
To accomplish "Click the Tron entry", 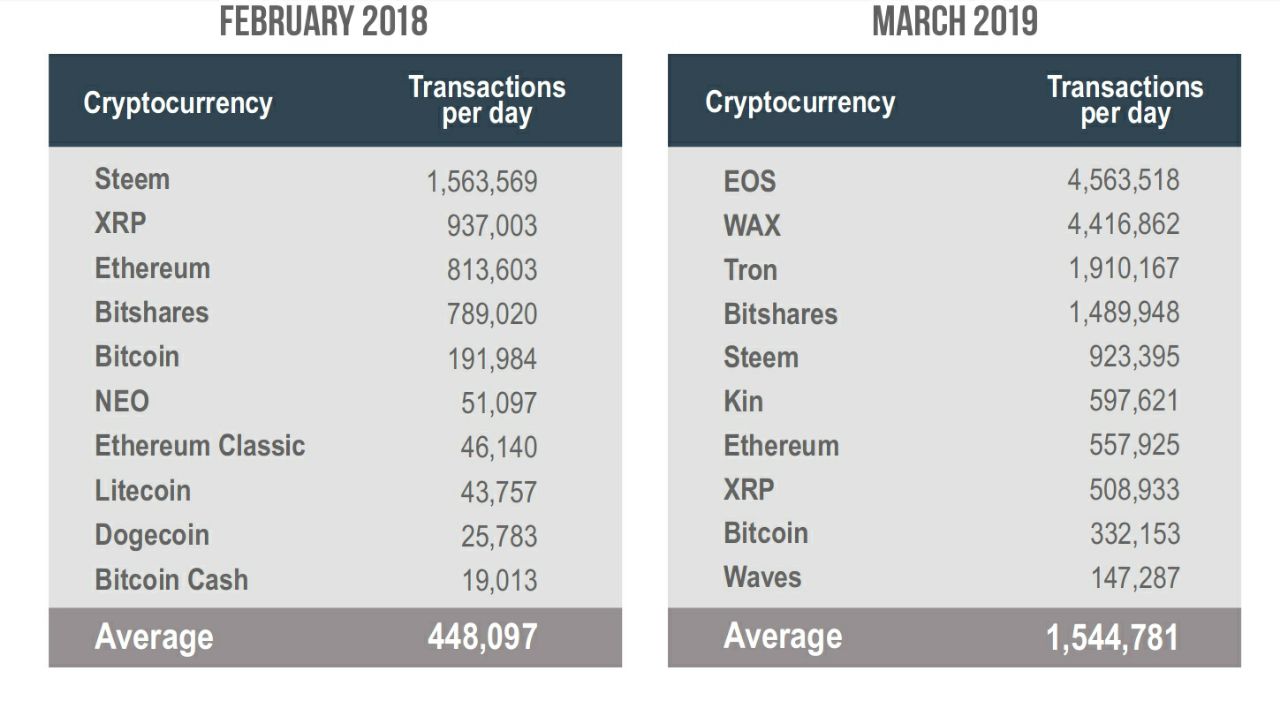I will (x=750, y=270).
